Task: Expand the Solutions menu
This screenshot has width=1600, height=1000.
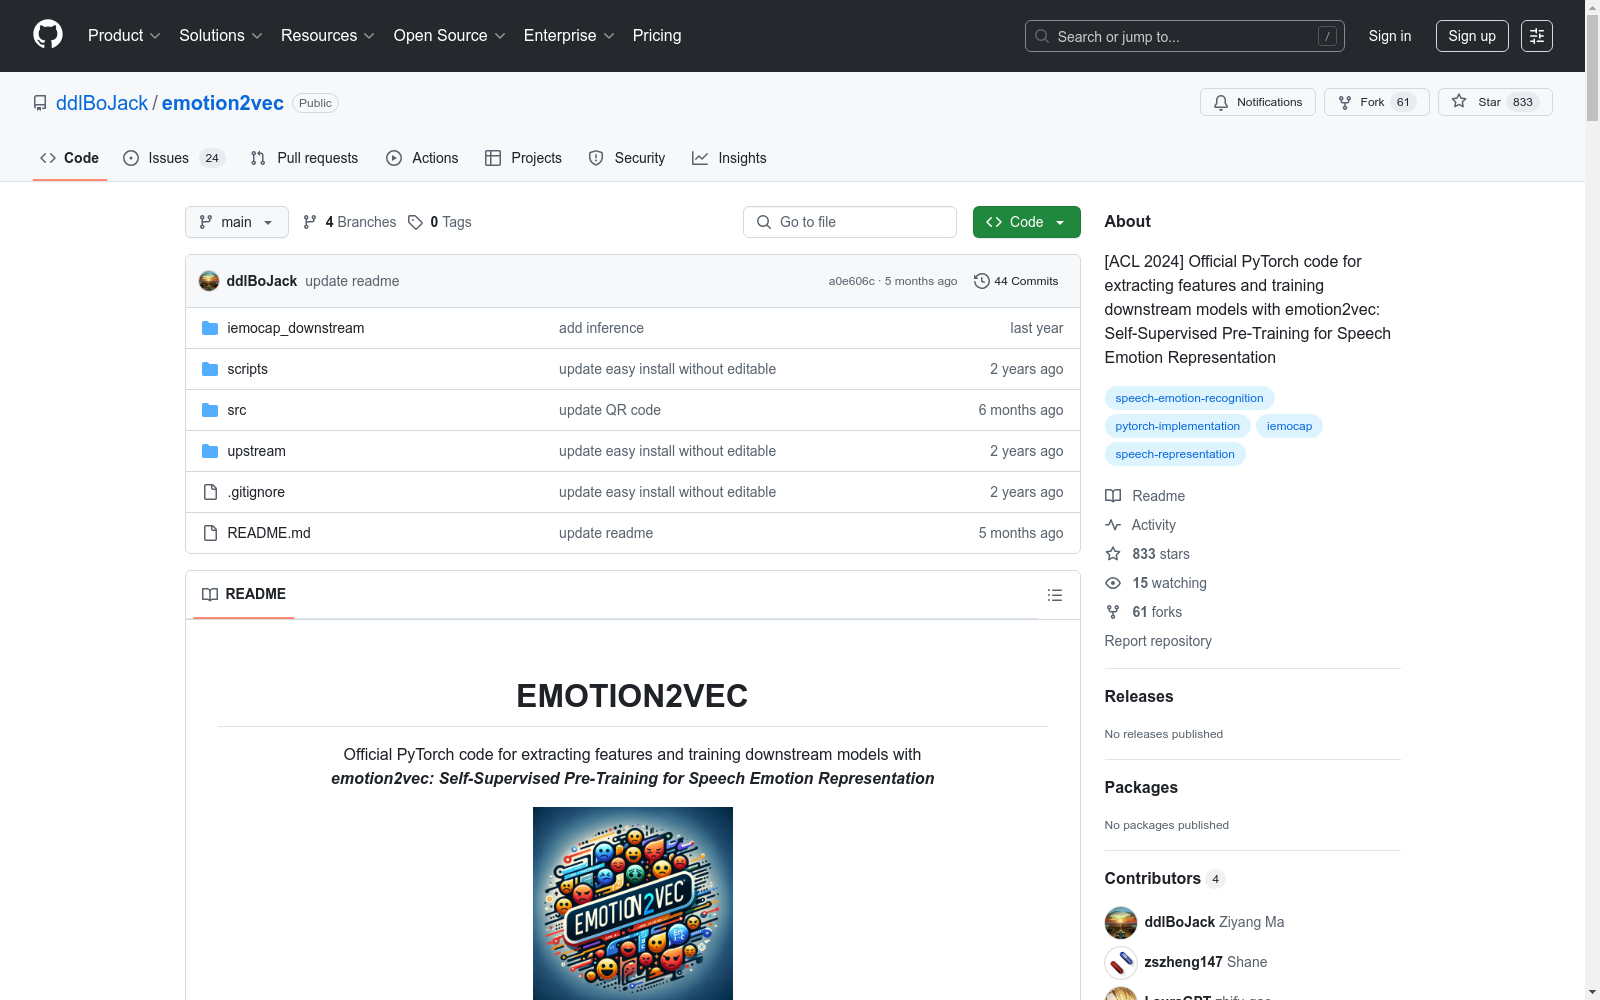Action: [x=220, y=36]
